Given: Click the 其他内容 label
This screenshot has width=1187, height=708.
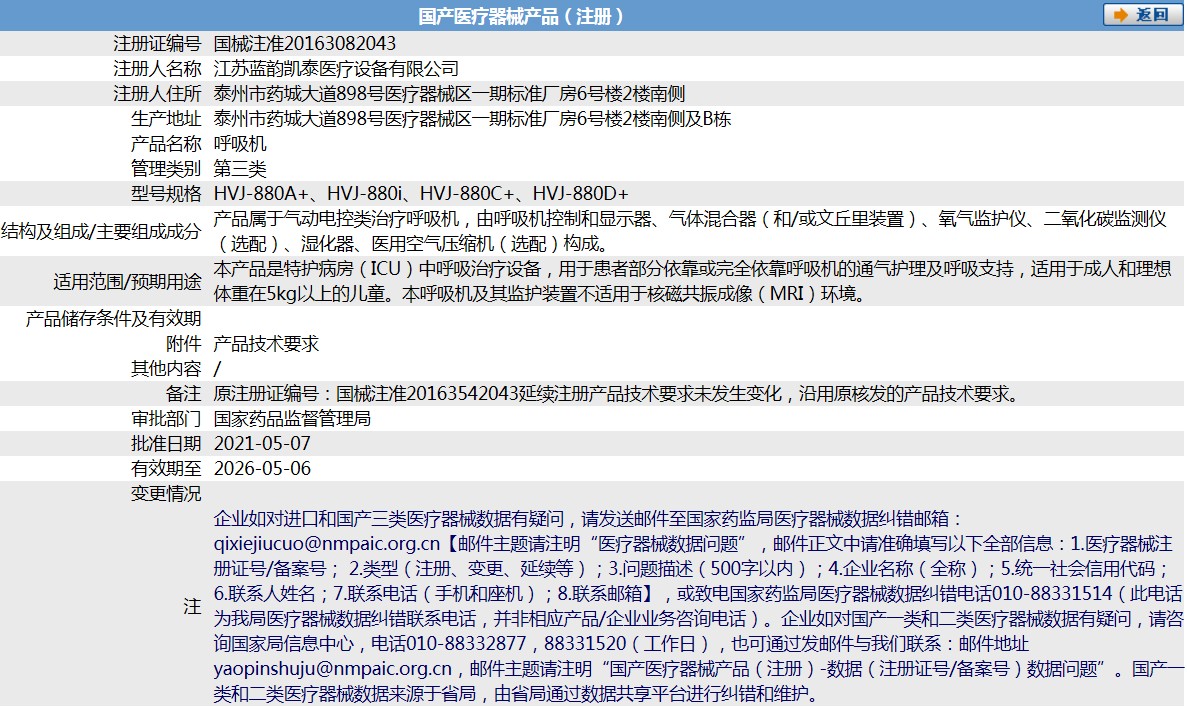Looking at the screenshot, I should (x=167, y=369).
